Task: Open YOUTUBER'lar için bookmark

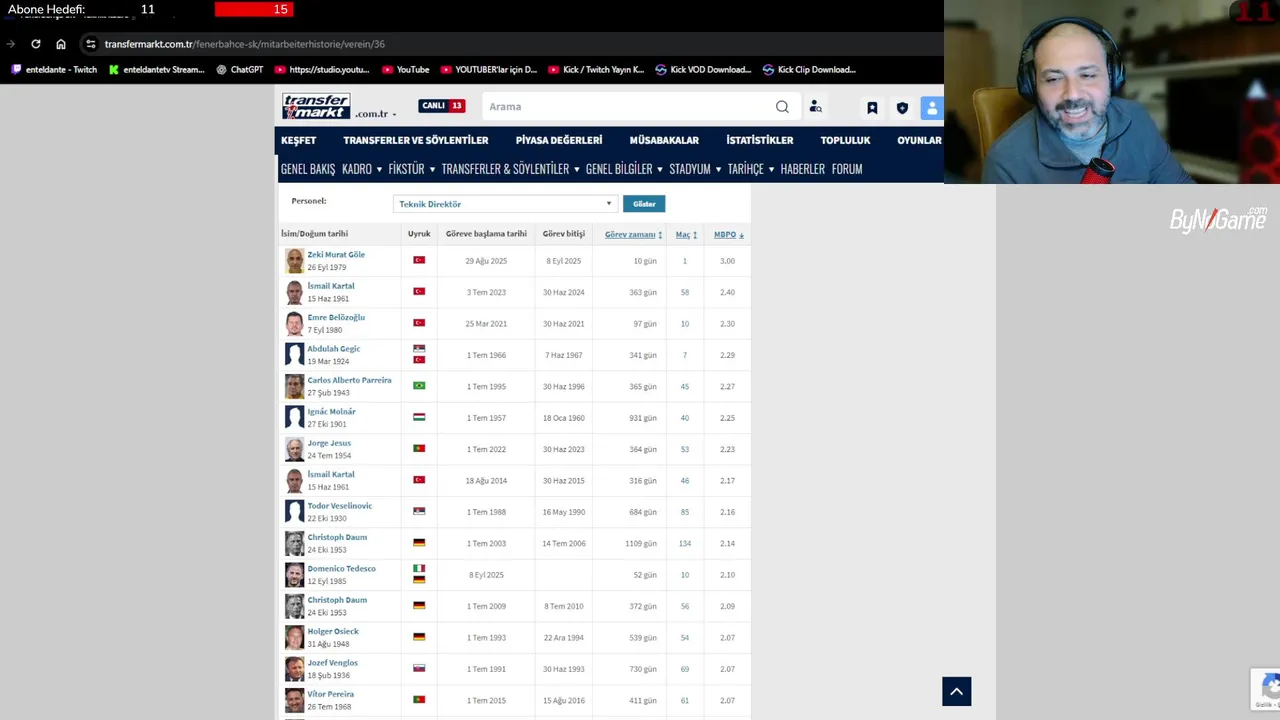Action: click(x=488, y=70)
